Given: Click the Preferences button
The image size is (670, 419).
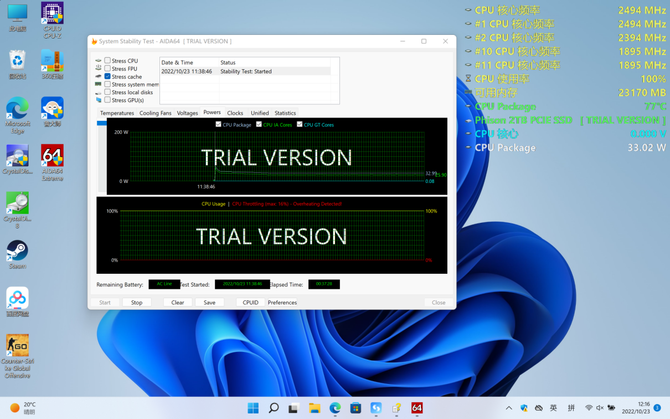Looking at the screenshot, I should 282,302.
